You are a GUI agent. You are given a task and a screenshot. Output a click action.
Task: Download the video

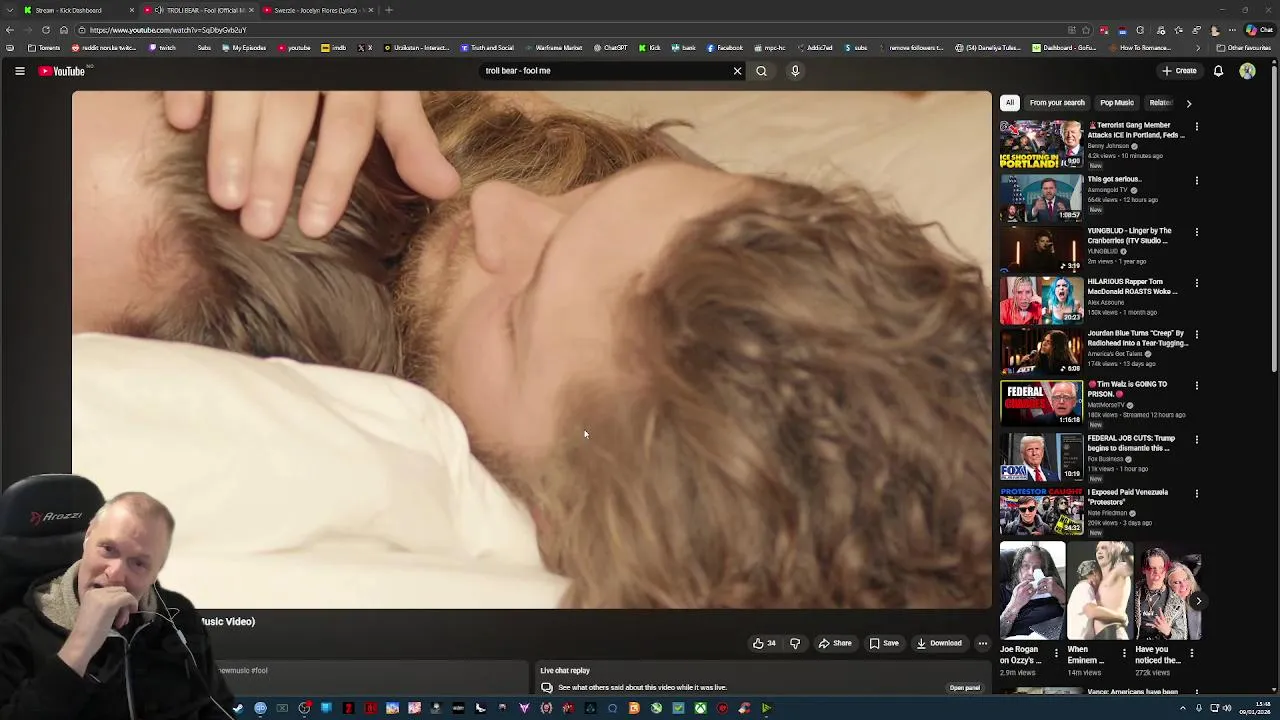click(x=939, y=643)
